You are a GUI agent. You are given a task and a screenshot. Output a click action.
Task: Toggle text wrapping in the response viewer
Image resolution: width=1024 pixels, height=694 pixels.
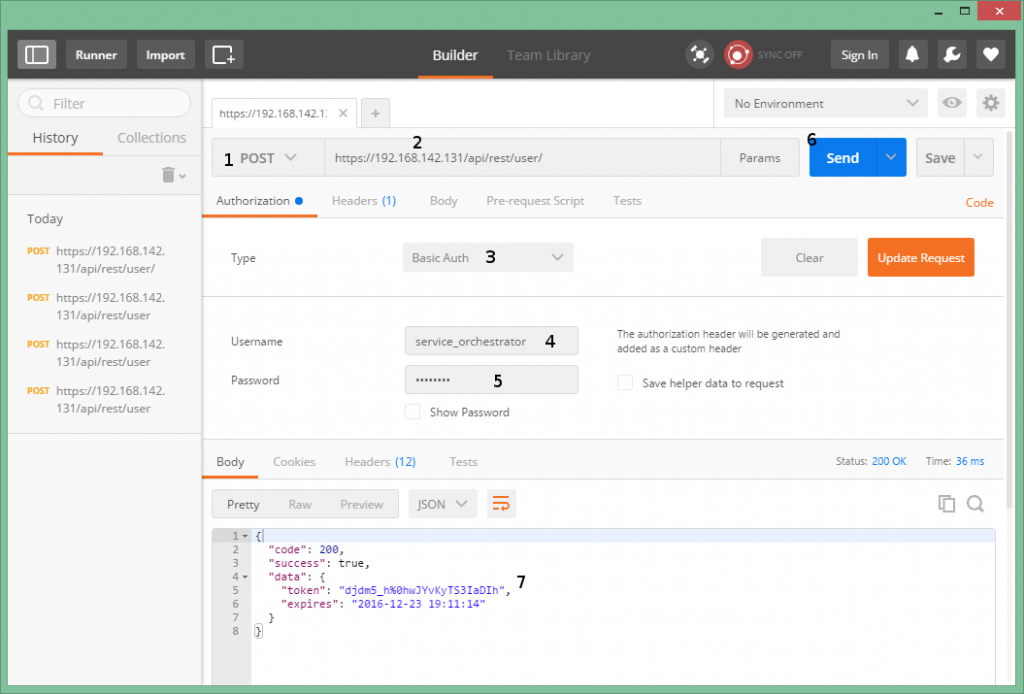pyautogui.click(x=501, y=503)
